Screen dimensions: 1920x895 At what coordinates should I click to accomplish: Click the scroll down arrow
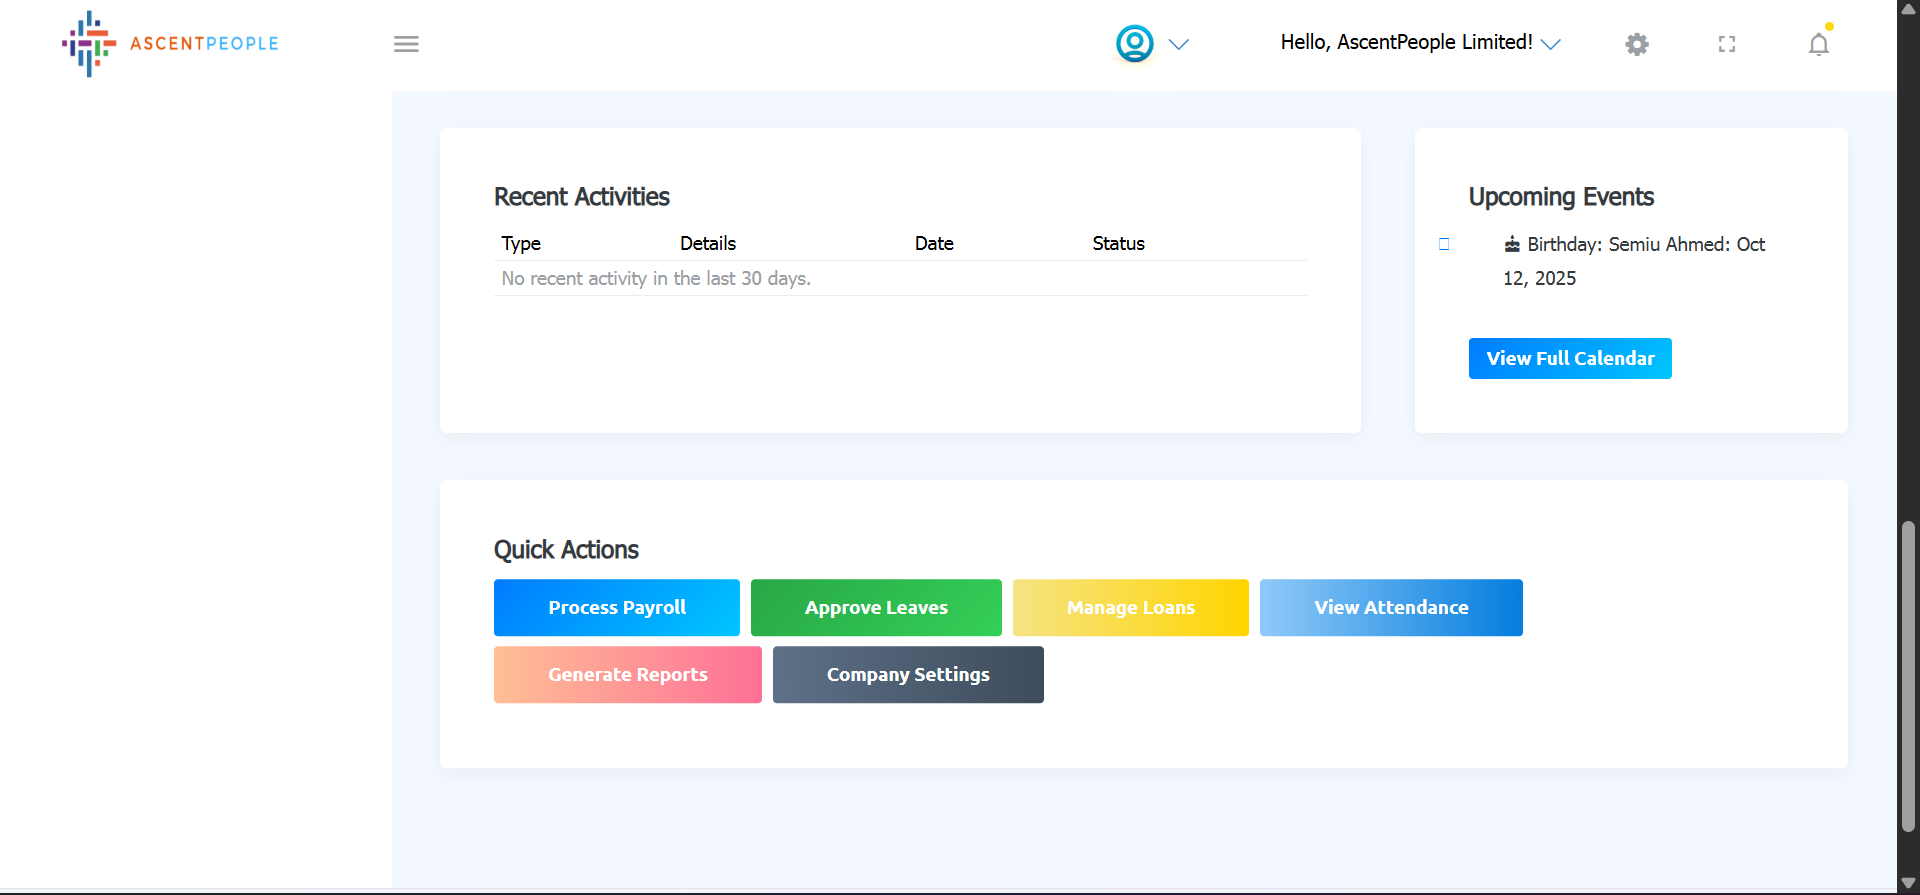coord(1908,883)
